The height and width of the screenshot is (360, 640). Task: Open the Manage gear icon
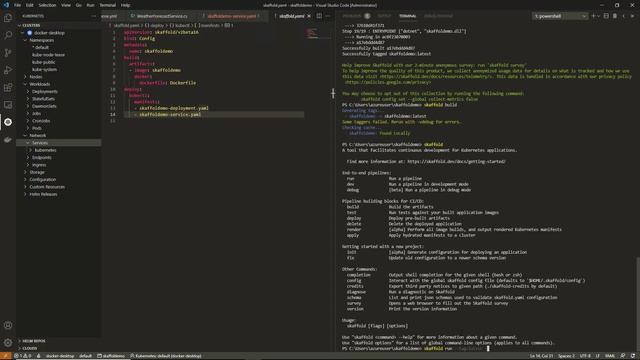tap(8, 342)
